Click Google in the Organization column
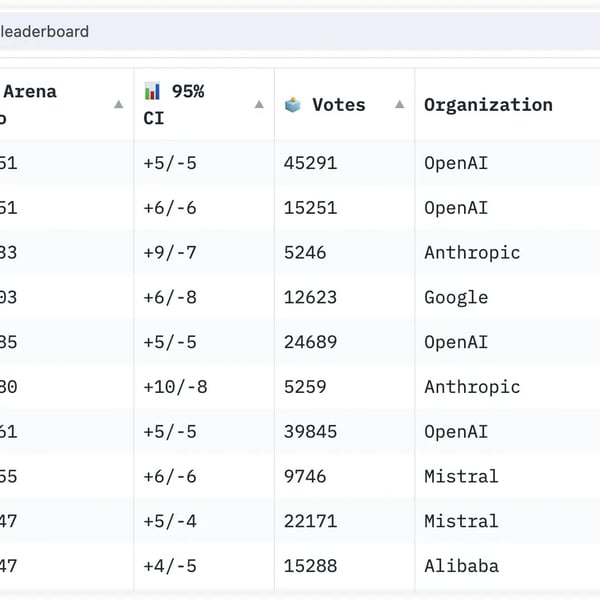 tap(456, 298)
